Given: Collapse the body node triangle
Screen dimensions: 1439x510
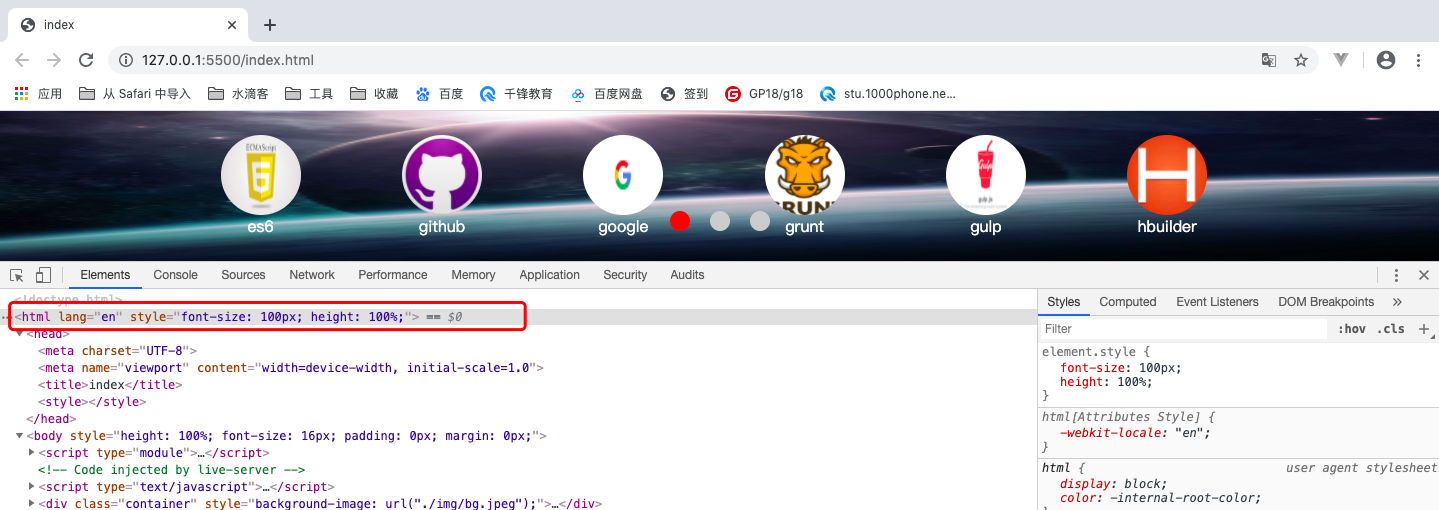Looking at the screenshot, I should [19, 436].
